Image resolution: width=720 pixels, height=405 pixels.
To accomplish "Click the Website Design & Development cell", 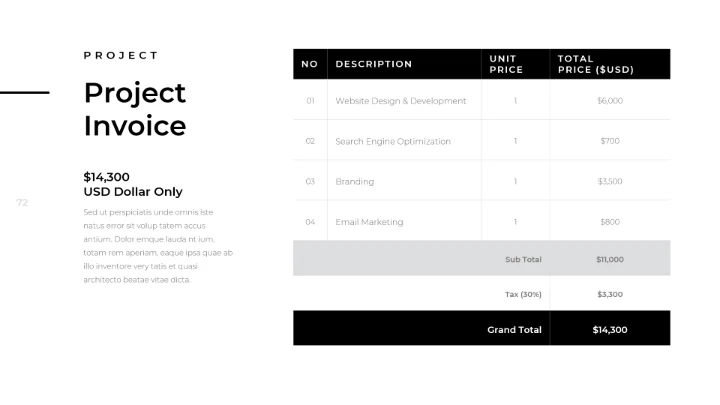I will (x=401, y=101).
